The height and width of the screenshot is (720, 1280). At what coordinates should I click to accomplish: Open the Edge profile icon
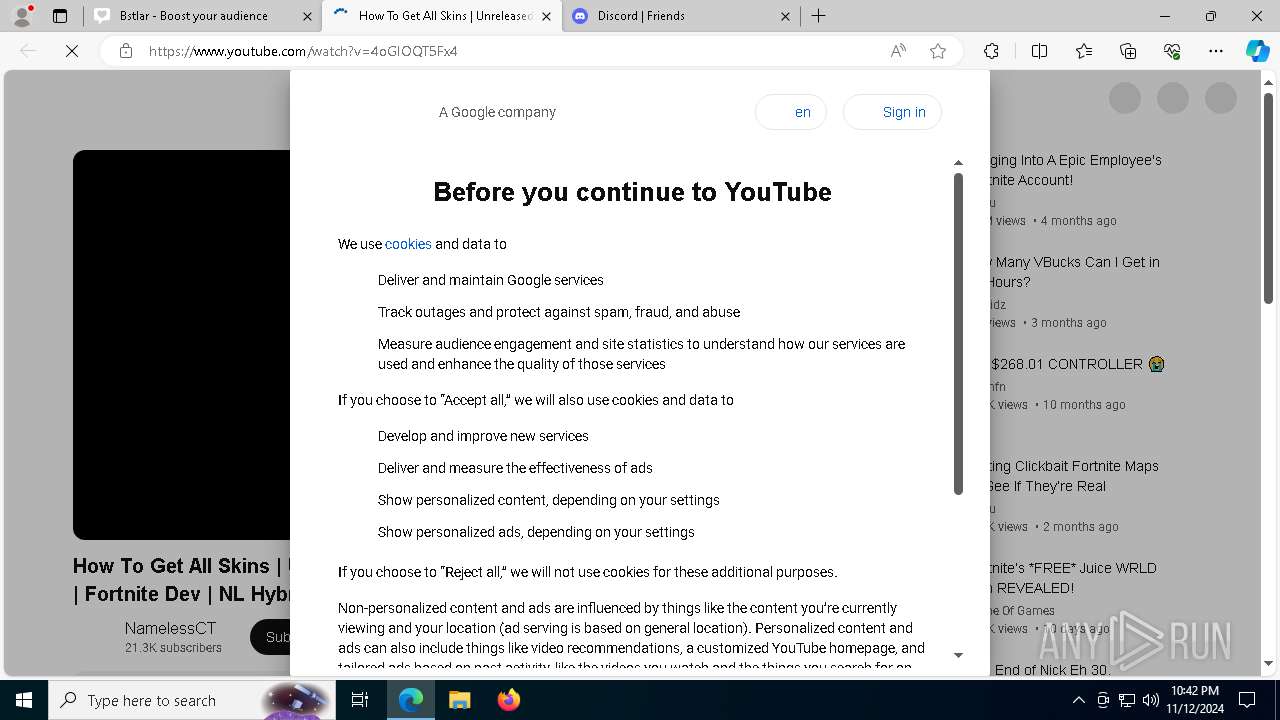[22, 16]
